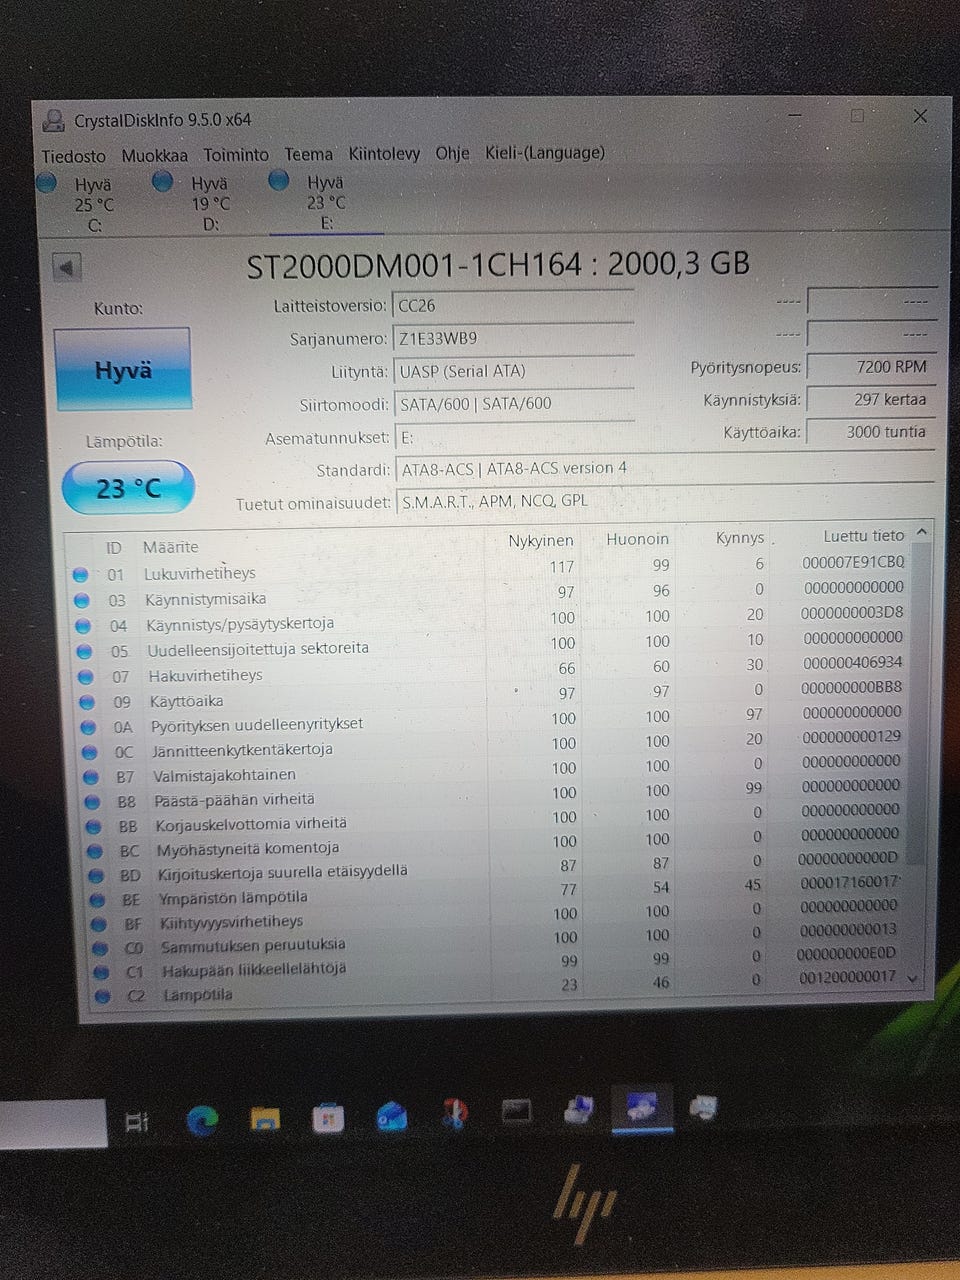Open Microsoft Edge from the taskbar
The image size is (960, 1280).
[x=203, y=1120]
